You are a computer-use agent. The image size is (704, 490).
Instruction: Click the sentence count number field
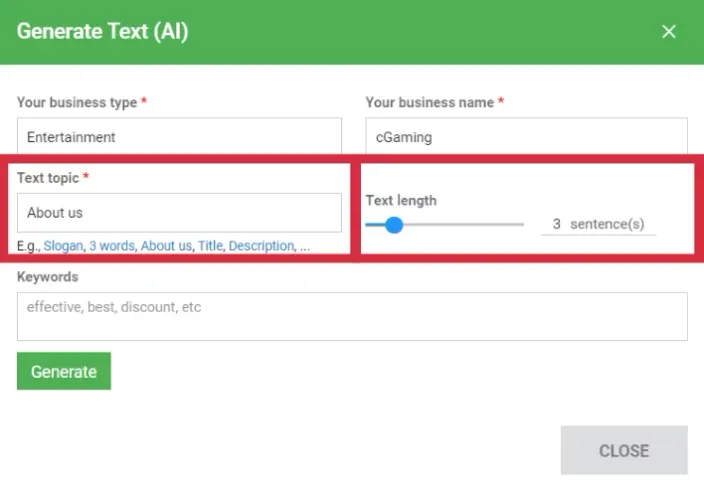point(556,224)
